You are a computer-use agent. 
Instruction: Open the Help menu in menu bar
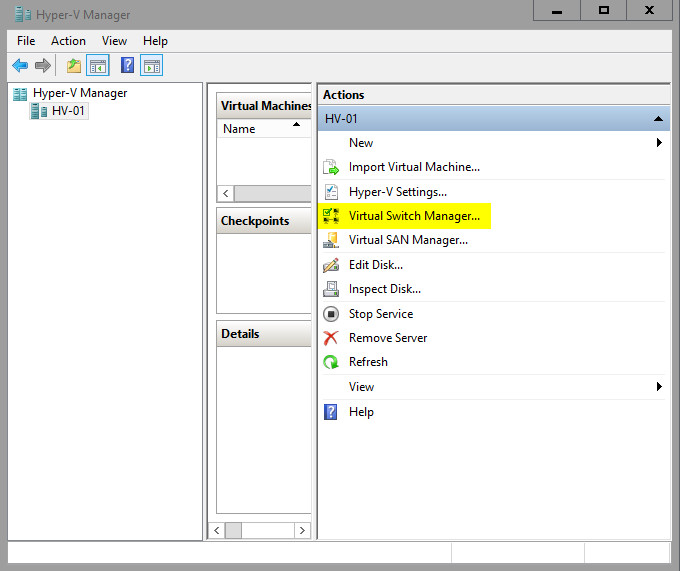(155, 41)
